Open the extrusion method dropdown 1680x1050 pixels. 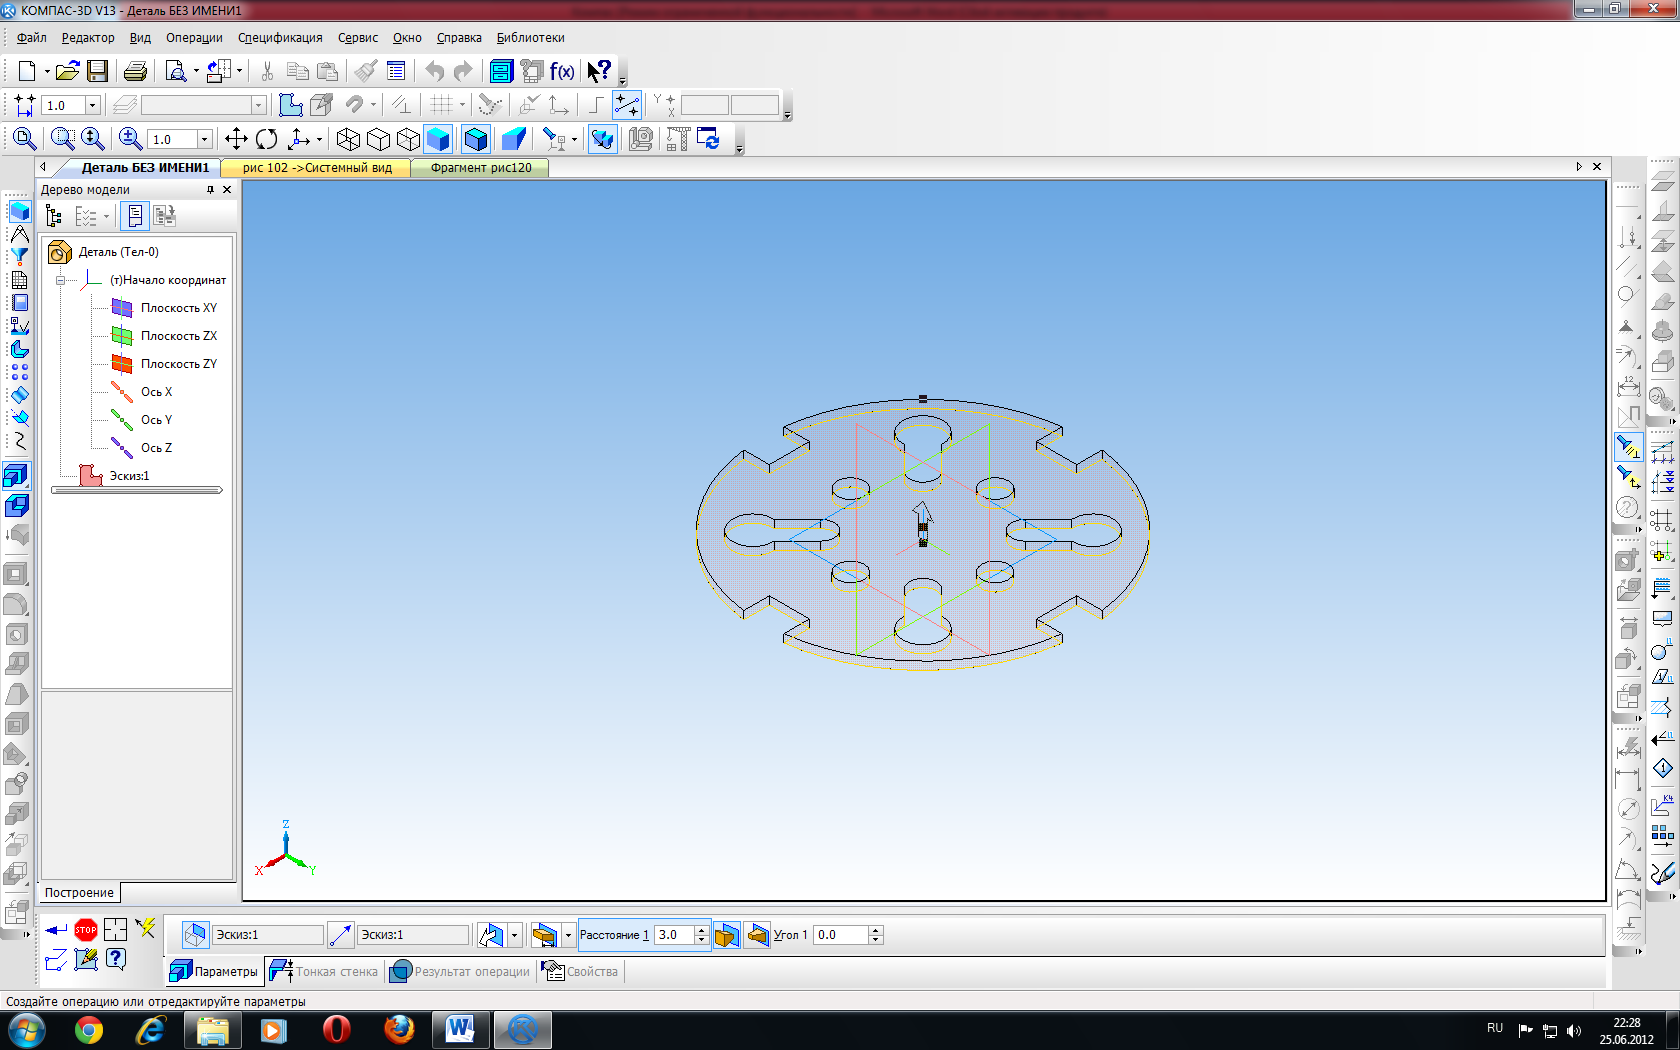pyautogui.click(x=568, y=935)
